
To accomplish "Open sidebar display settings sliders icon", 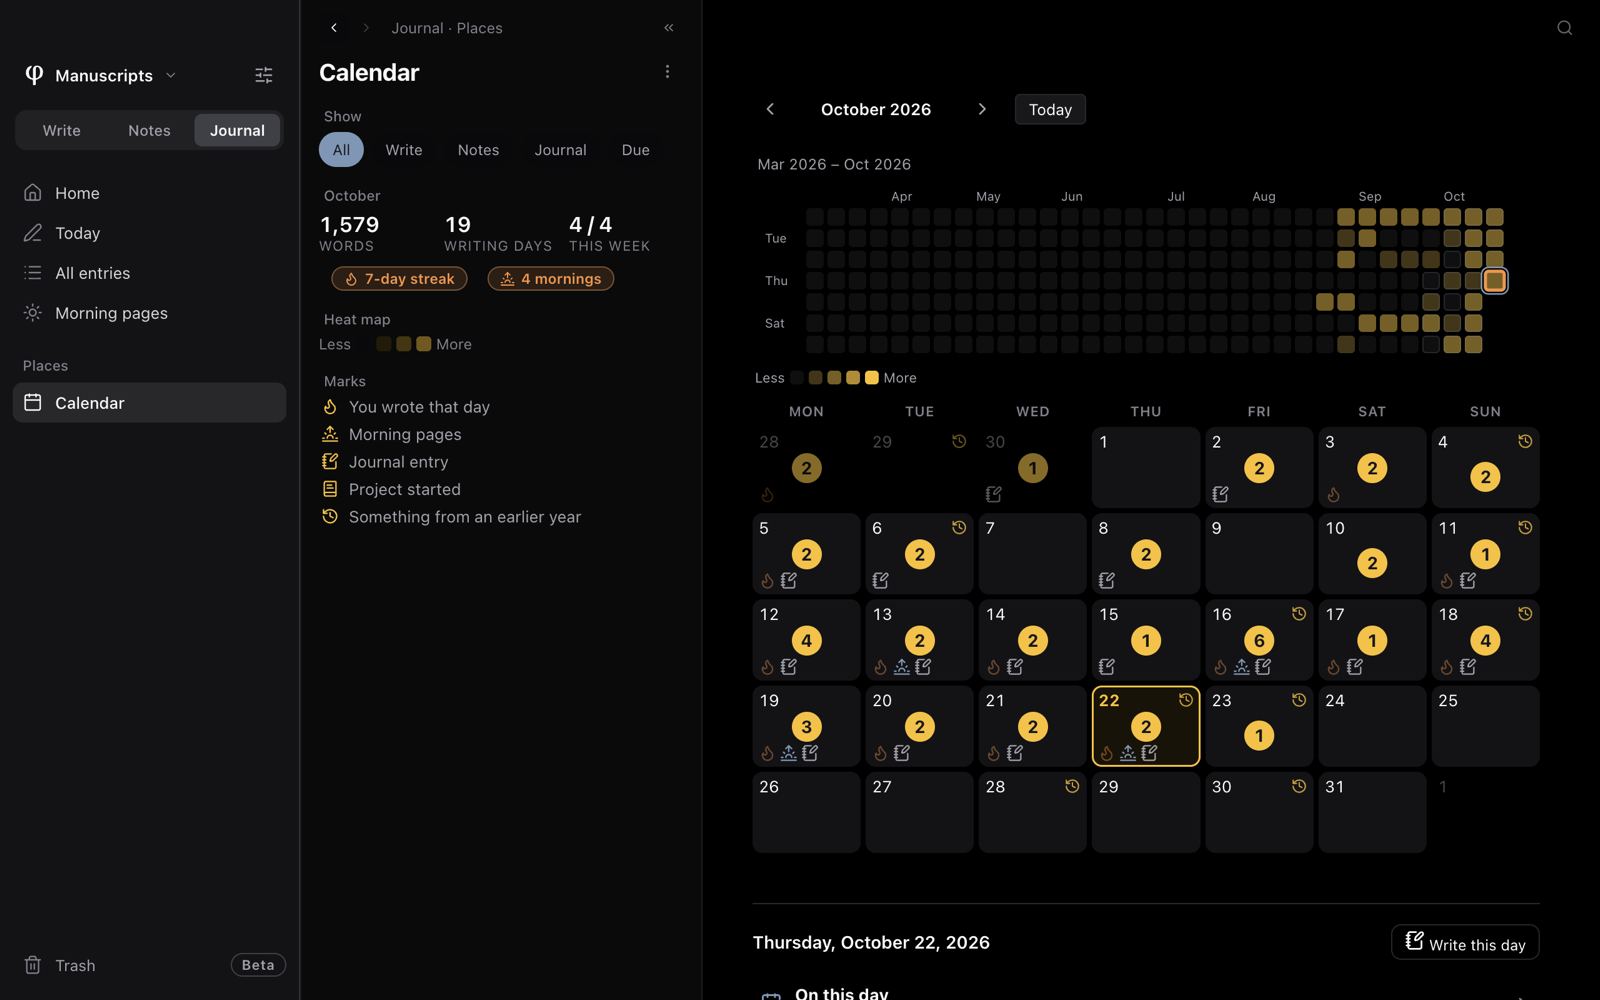I will [264, 75].
